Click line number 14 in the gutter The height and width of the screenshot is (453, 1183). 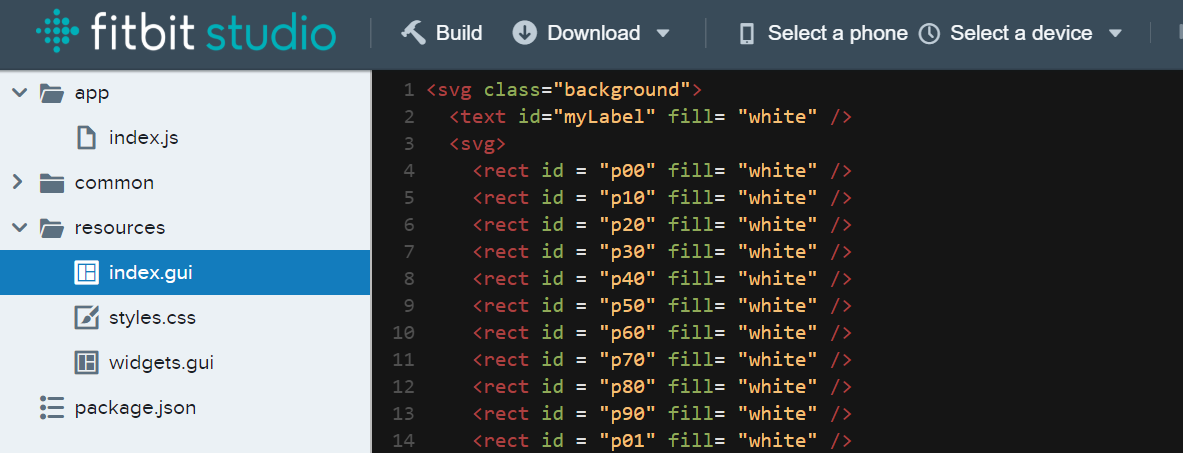404,441
